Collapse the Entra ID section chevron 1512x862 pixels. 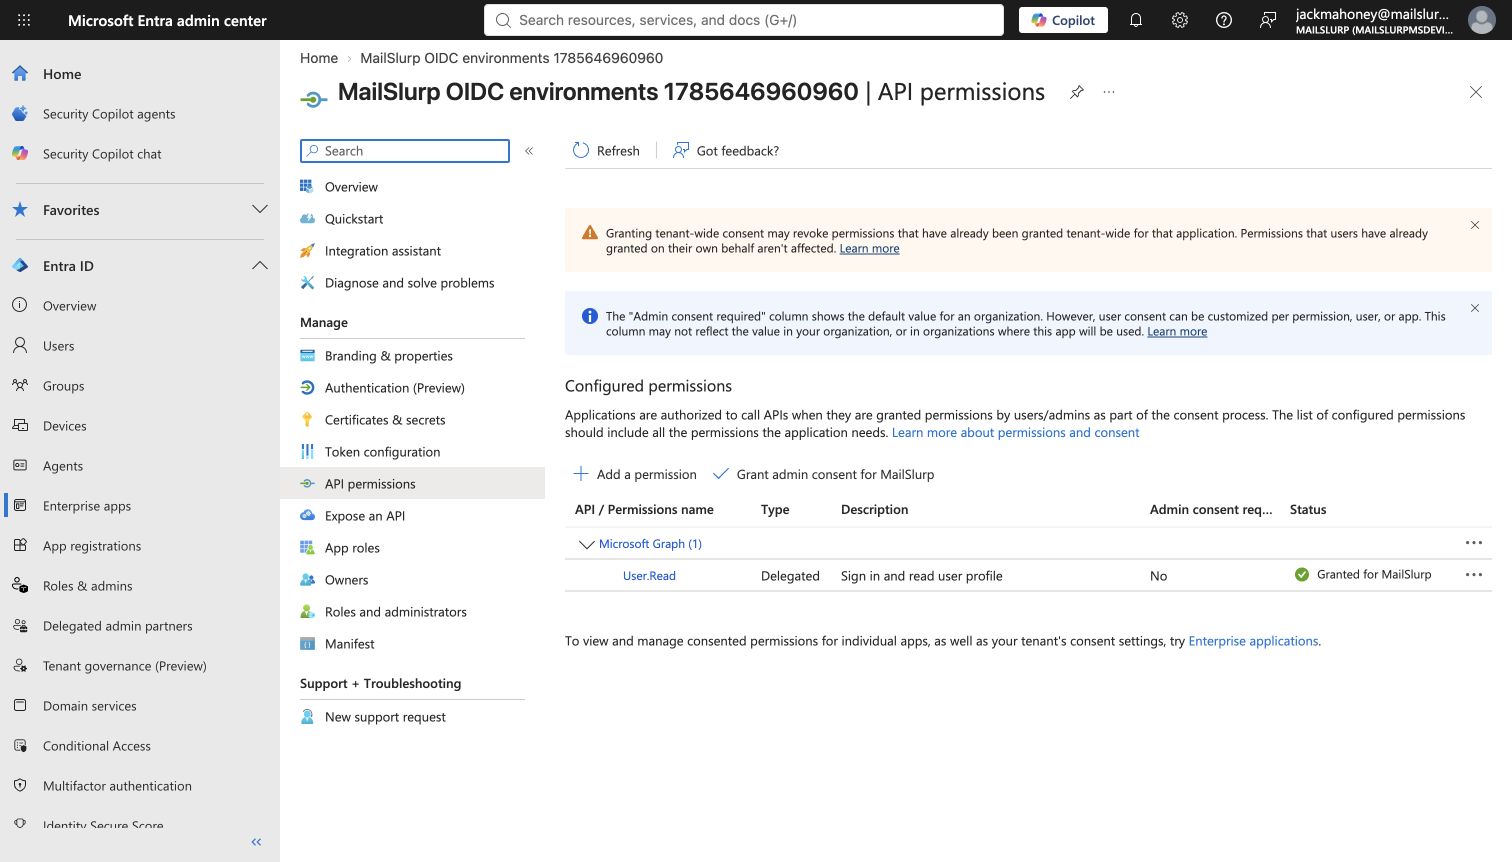260,266
